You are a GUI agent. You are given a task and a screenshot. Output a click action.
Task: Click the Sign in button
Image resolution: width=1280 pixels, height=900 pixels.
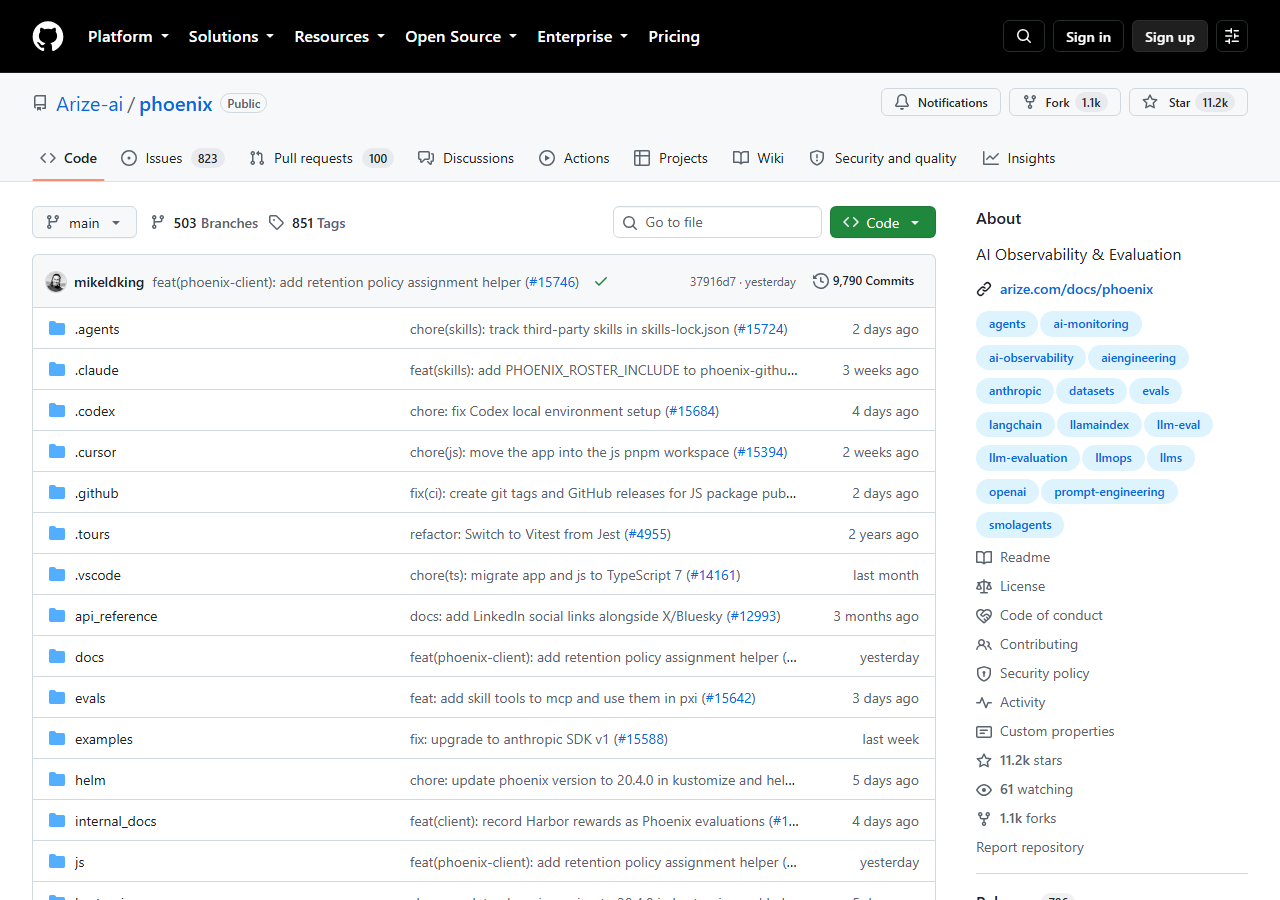pos(1088,36)
